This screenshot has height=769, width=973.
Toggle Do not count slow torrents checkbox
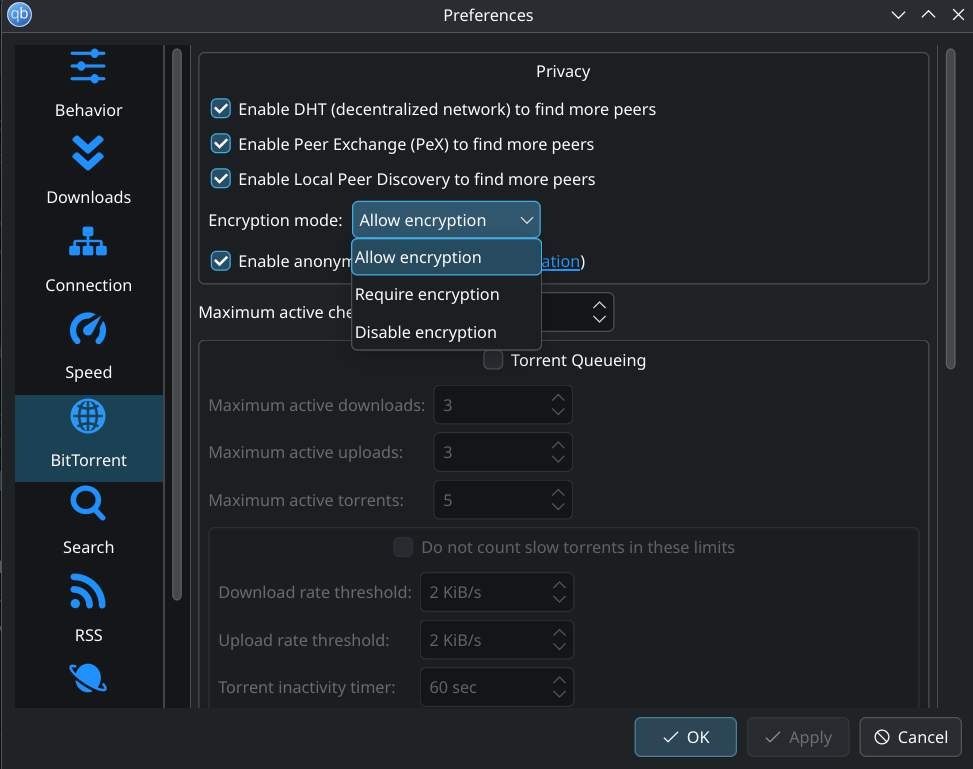point(403,547)
